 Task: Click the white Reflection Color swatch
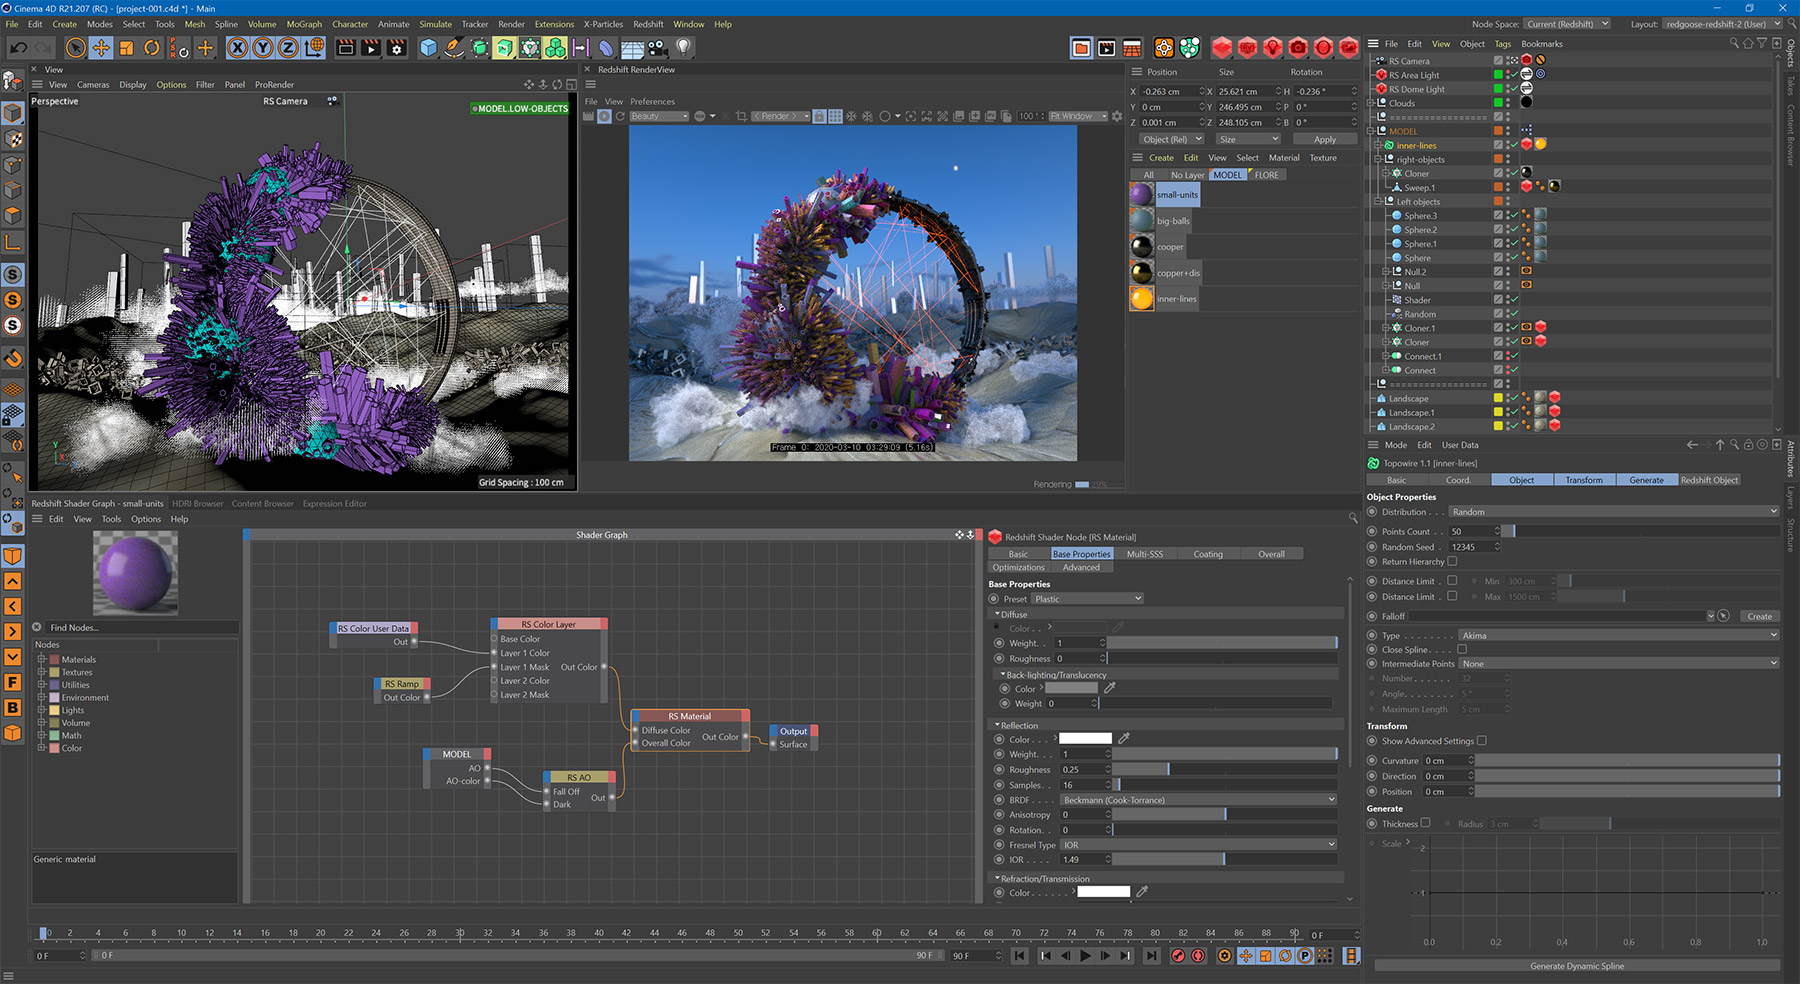pos(1084,739)
